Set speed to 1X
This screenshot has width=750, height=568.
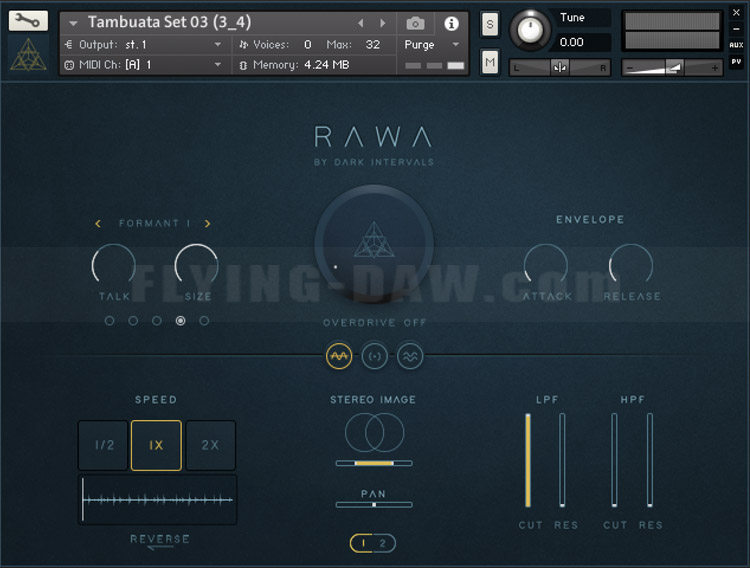tap(156, 445)
